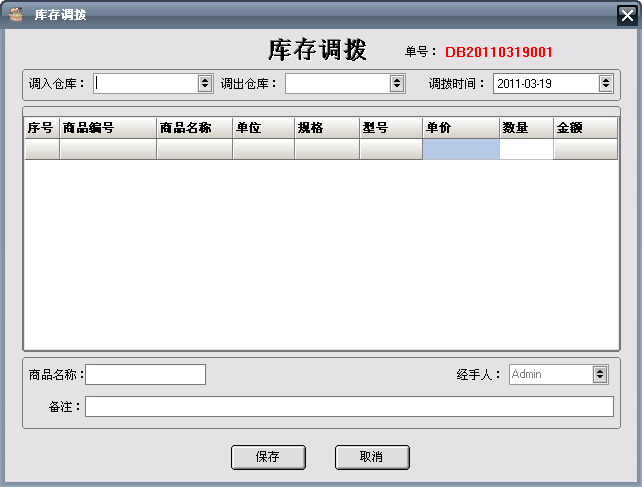Select the 商品编号 cell in first row

coord(108,149)
